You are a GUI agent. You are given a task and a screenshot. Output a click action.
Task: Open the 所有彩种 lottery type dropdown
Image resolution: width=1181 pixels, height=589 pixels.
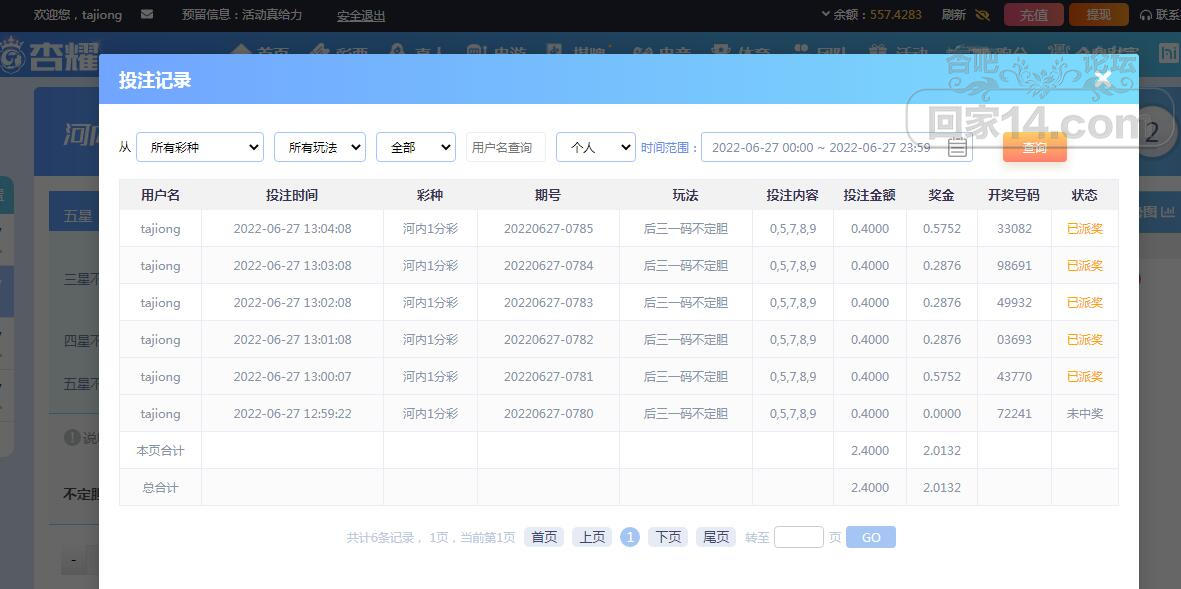click(200, 147)
